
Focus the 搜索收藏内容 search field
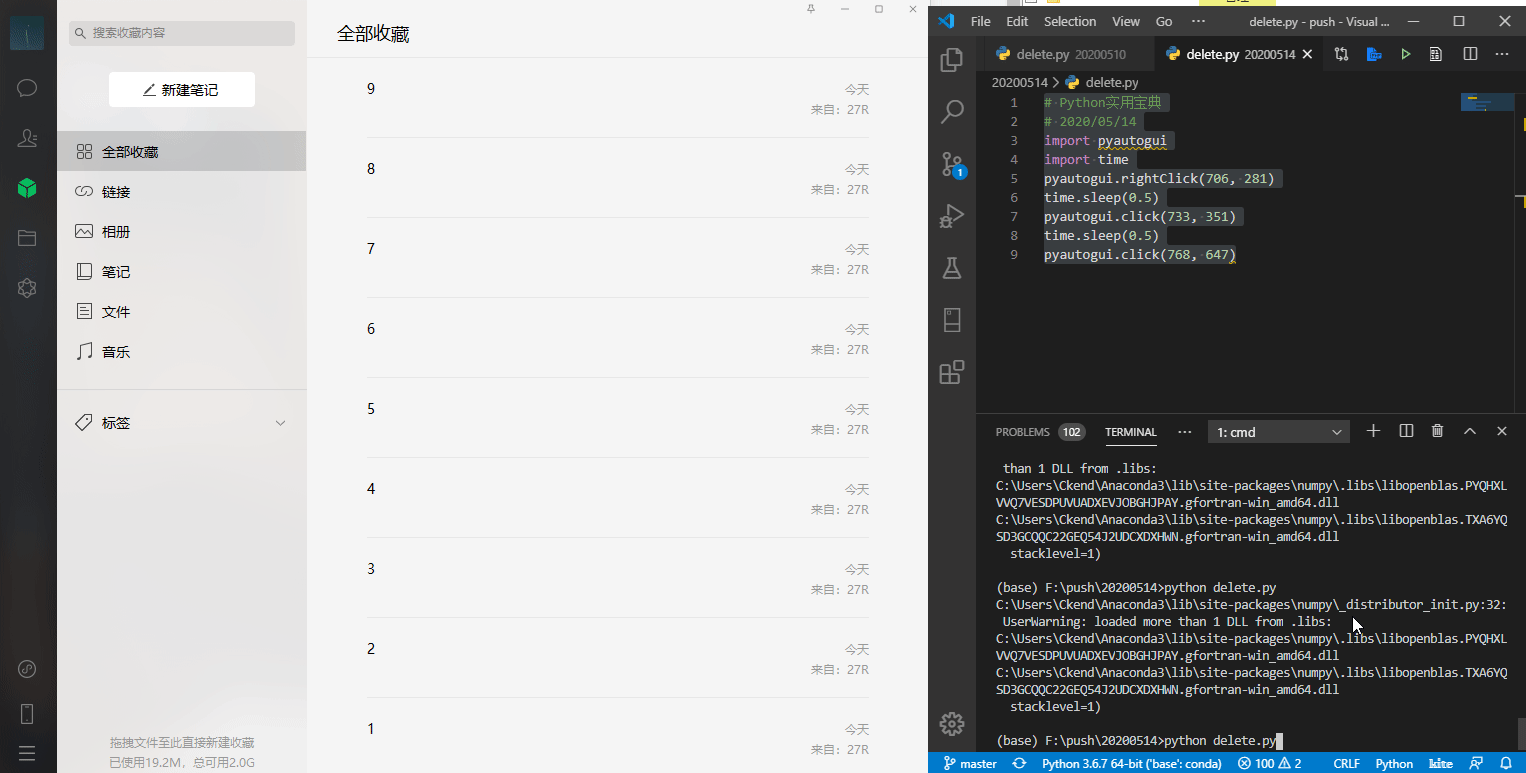[182, 33]
